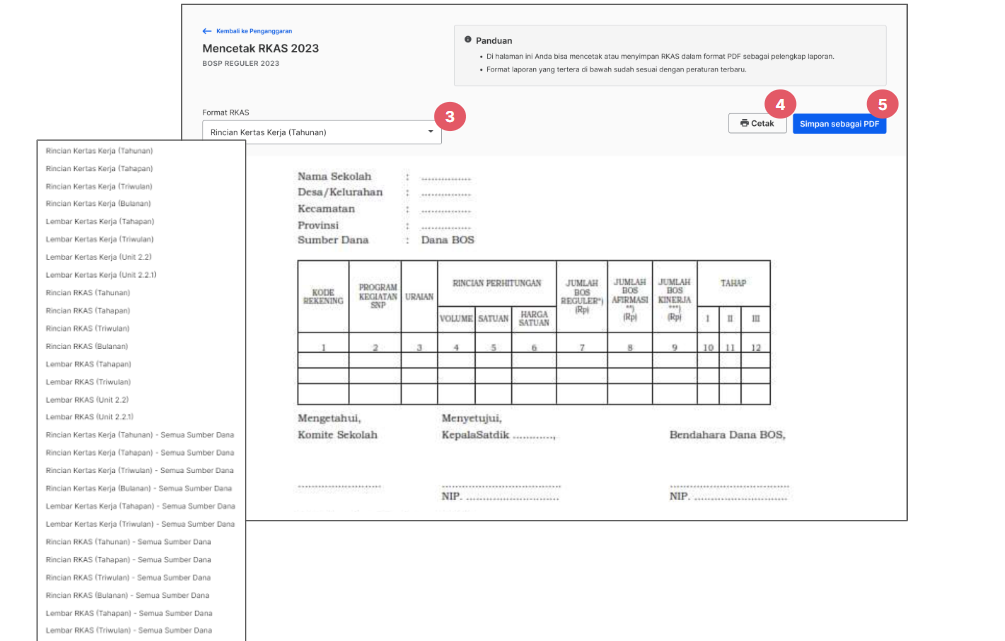Select Lembar Kertas Kerja (Unit 2.2.1)
Image resolution: width=1005 pixels, height=641 pixels.
tap(101, 275)
